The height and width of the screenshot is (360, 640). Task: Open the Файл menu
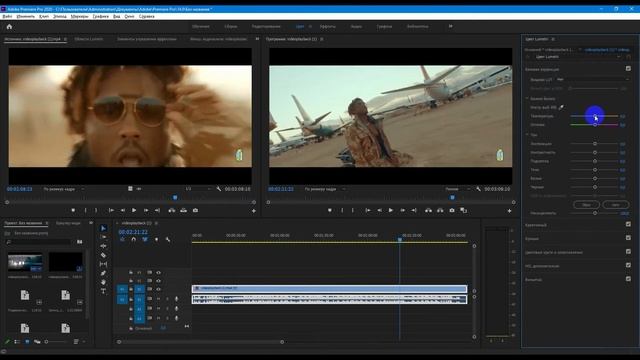pos(7,16)
